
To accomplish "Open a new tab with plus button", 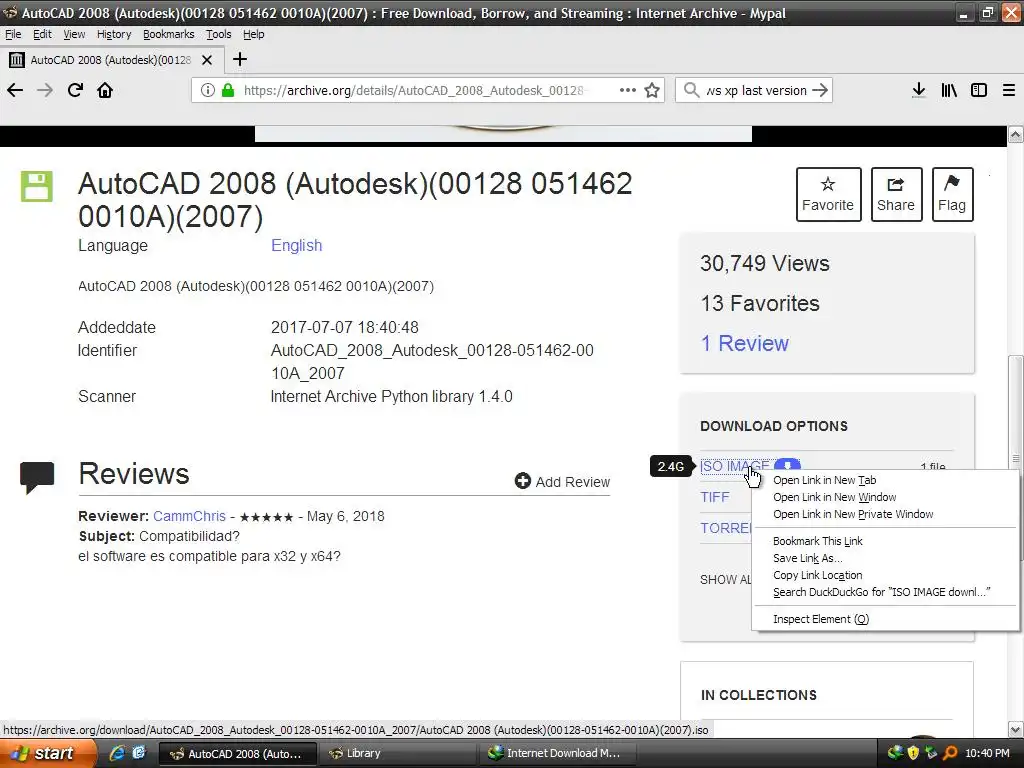I will 240,59.
